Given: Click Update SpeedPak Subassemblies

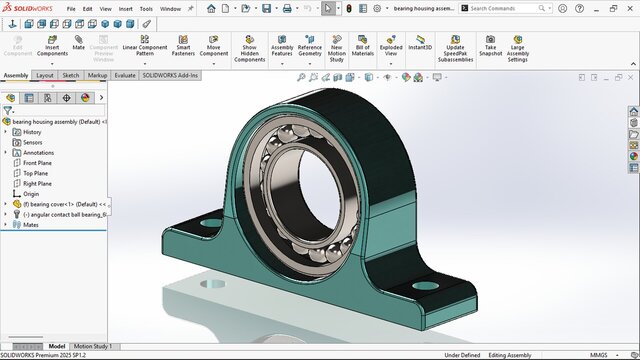Looking at the screenshot, I should [x=455, y=49].
